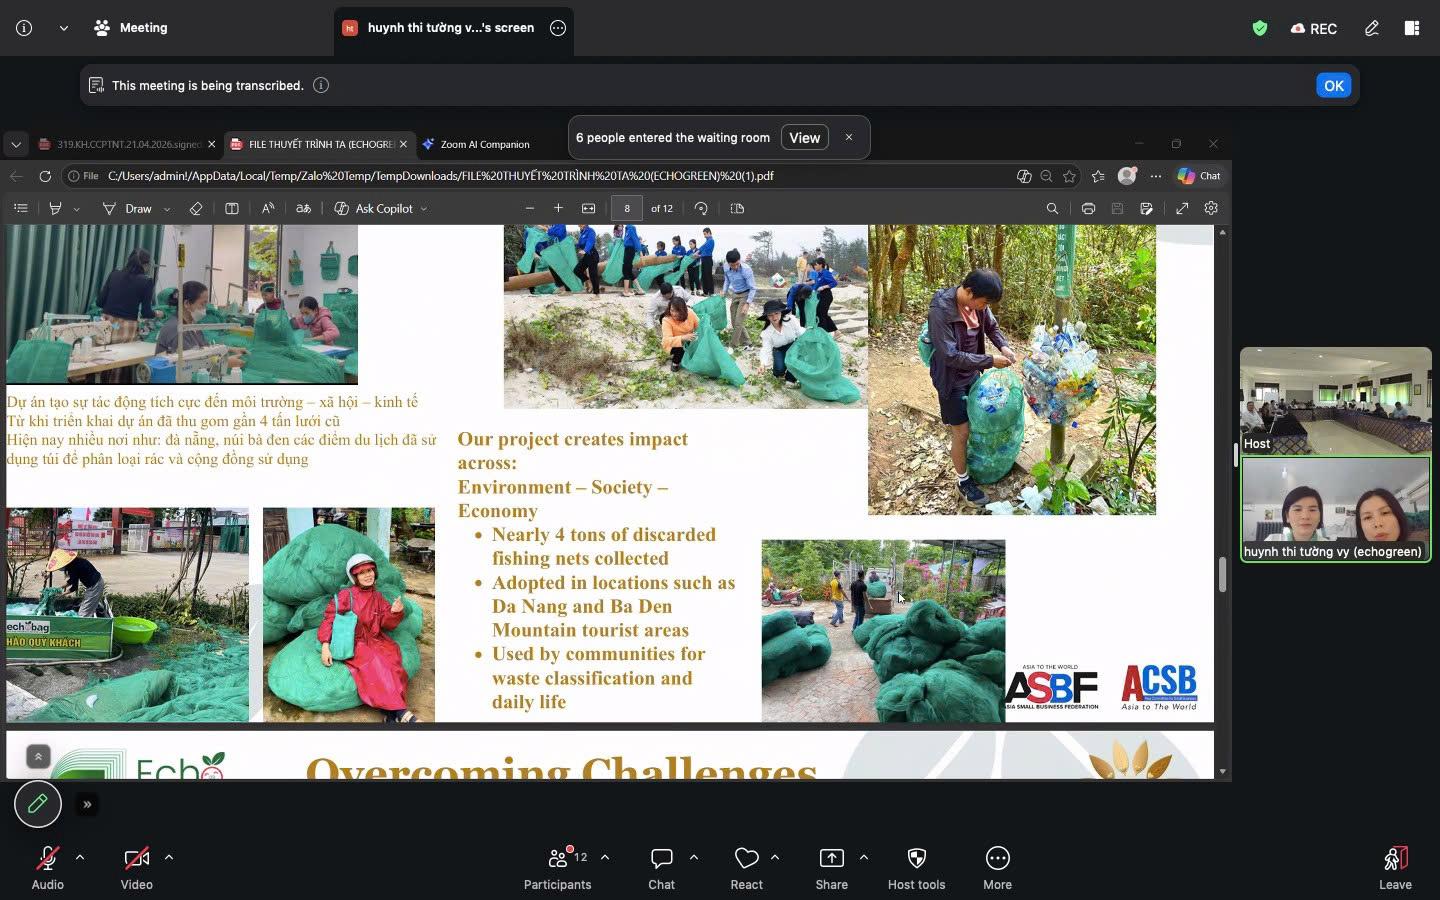
Task: Click View for waiting room notification
Action: click(804, 138)
